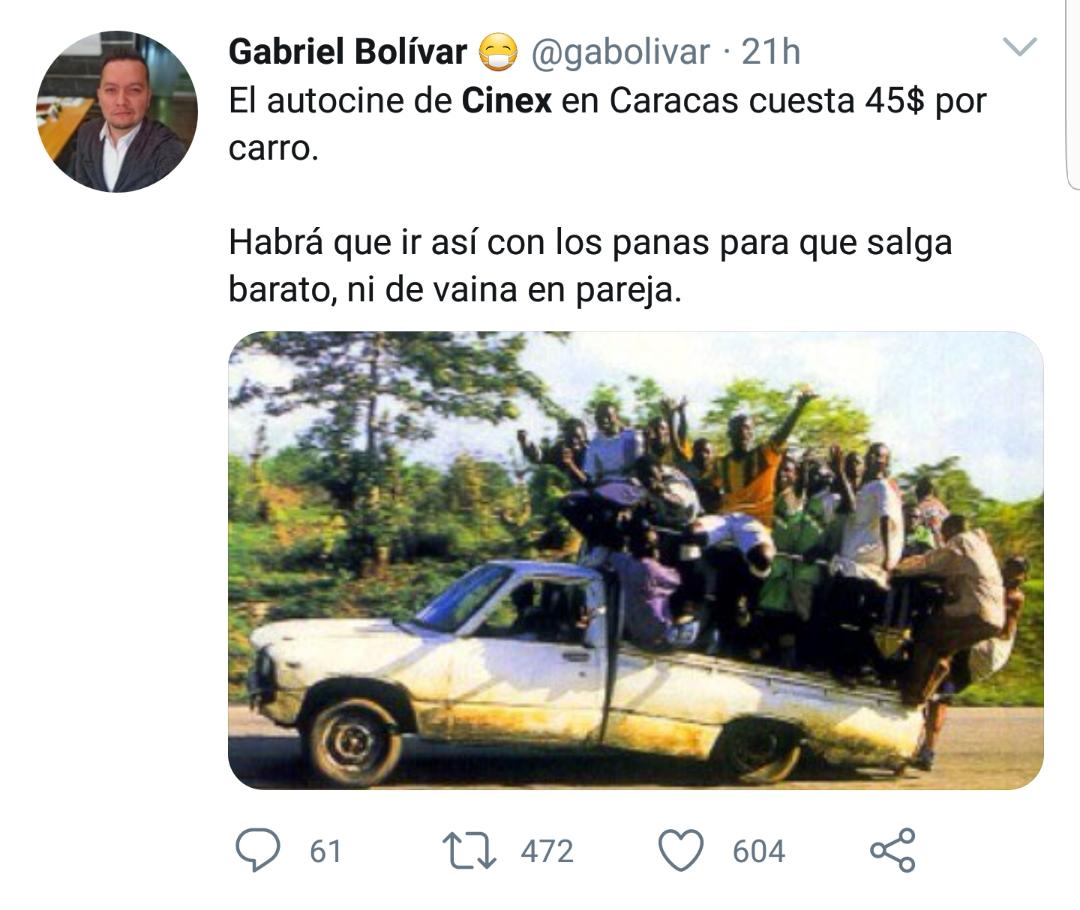Image resolution: width=1080 pixels, height=910 pixels.
Task: Visit the @gabolivar handle
Action: [620, 53]
